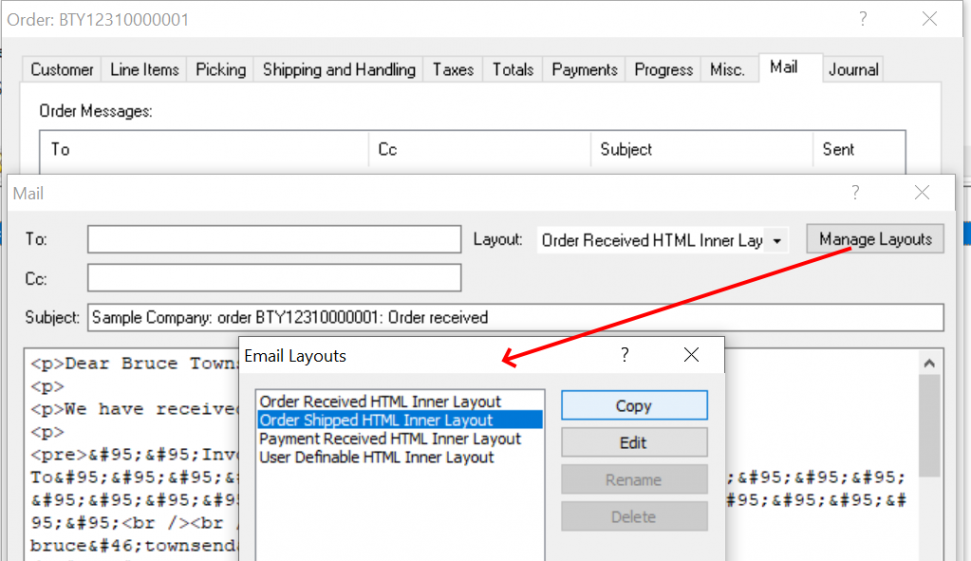The width and height of the screenshot is (971, 561).
Task: Open the Journal tab
Action: (853, 69)
